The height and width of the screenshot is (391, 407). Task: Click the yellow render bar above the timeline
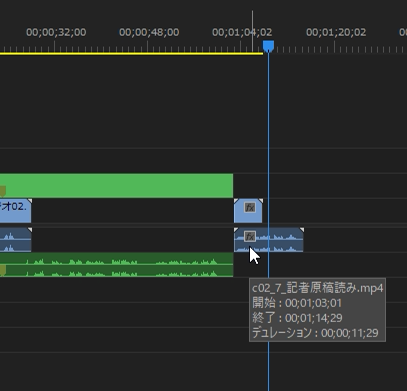point(131,53)
